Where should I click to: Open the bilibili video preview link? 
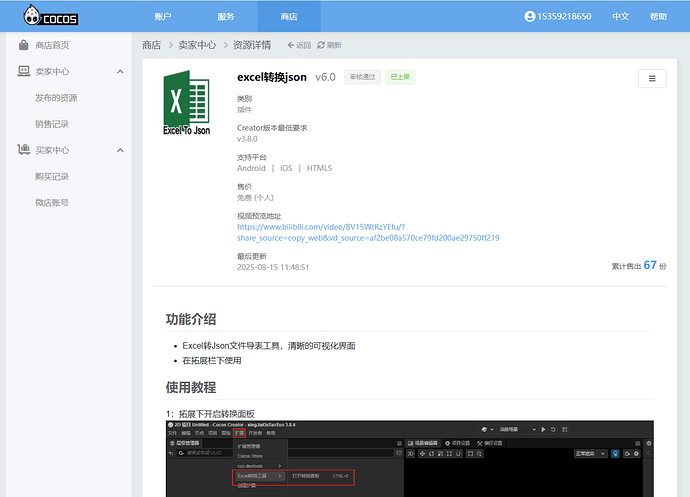click(368, 232)
